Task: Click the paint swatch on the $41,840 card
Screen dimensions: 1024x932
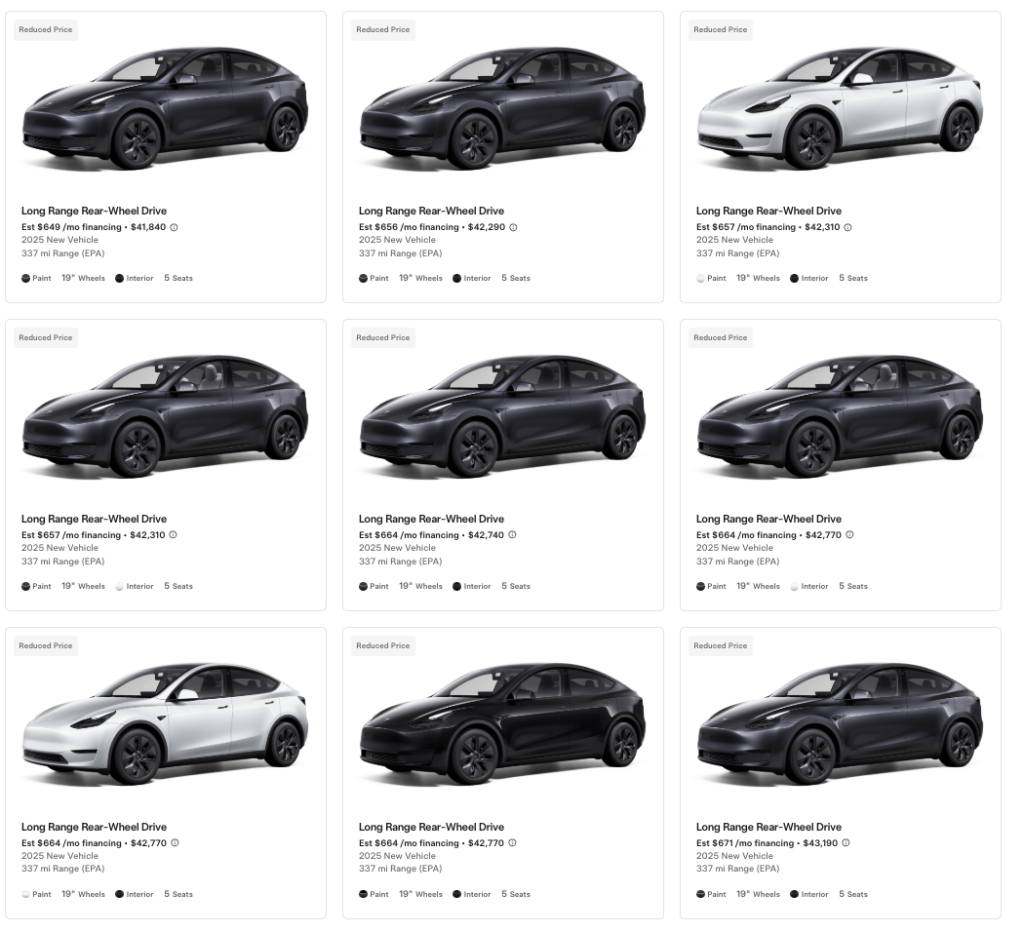Action: [26, 278]
